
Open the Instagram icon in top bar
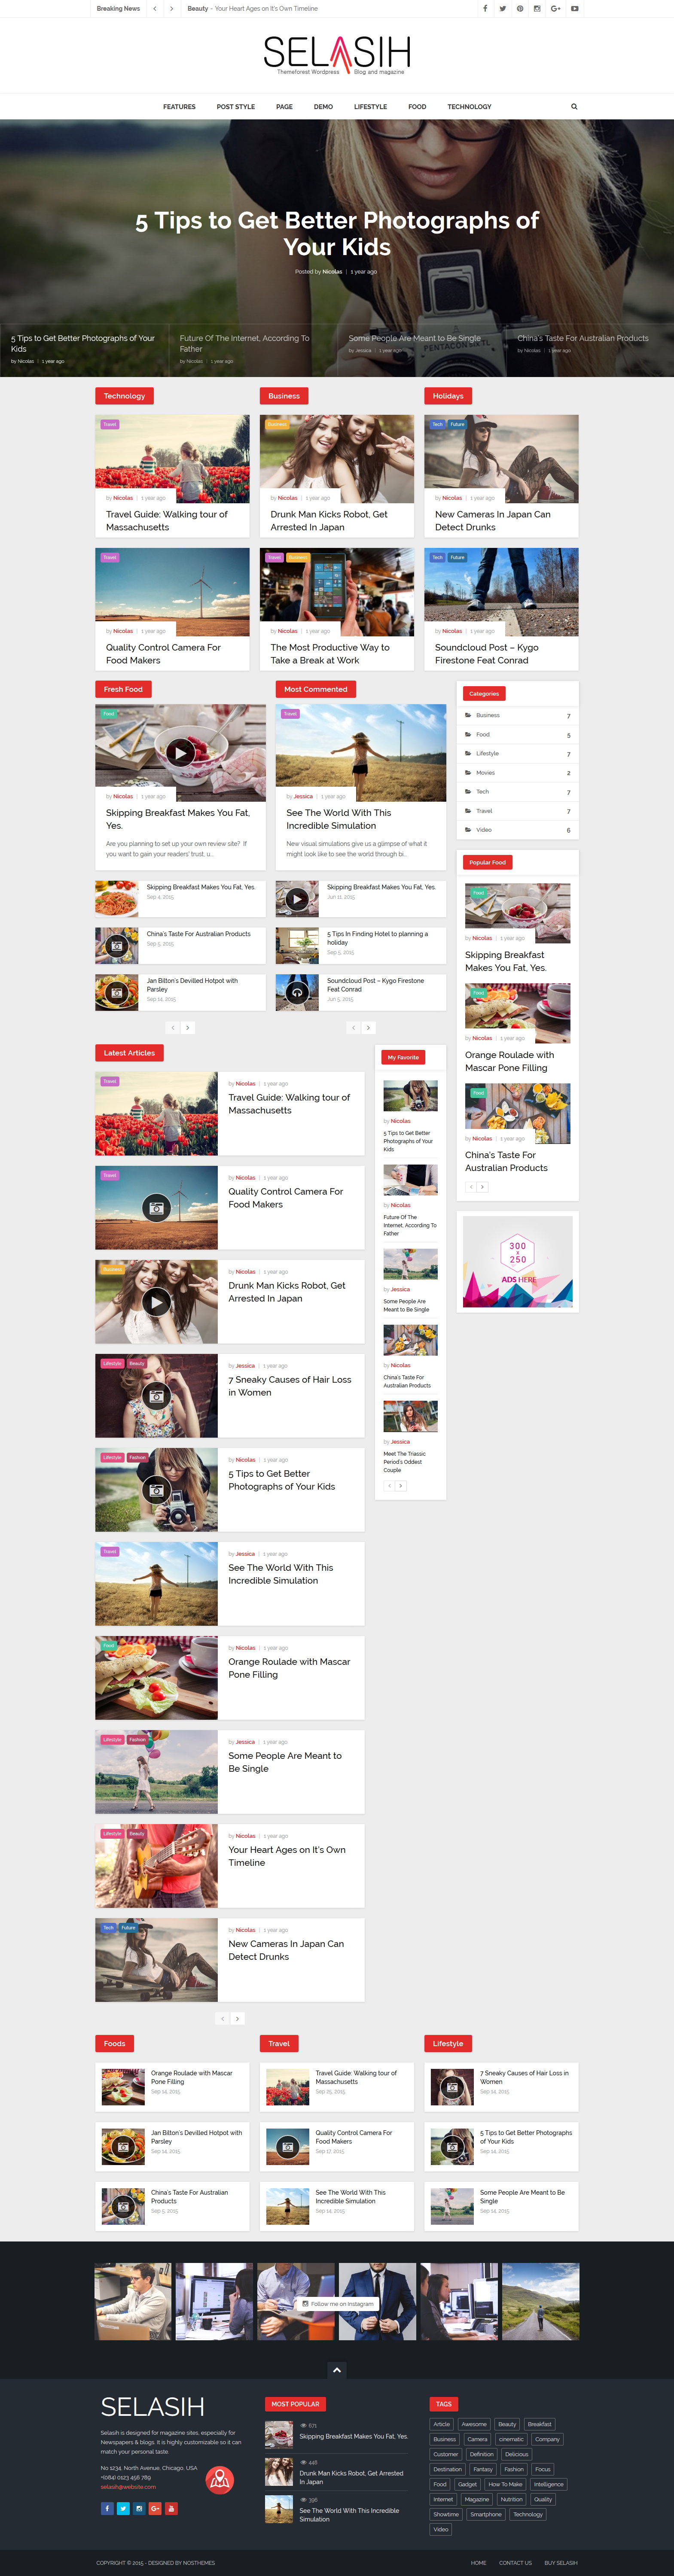pos(537,8)
